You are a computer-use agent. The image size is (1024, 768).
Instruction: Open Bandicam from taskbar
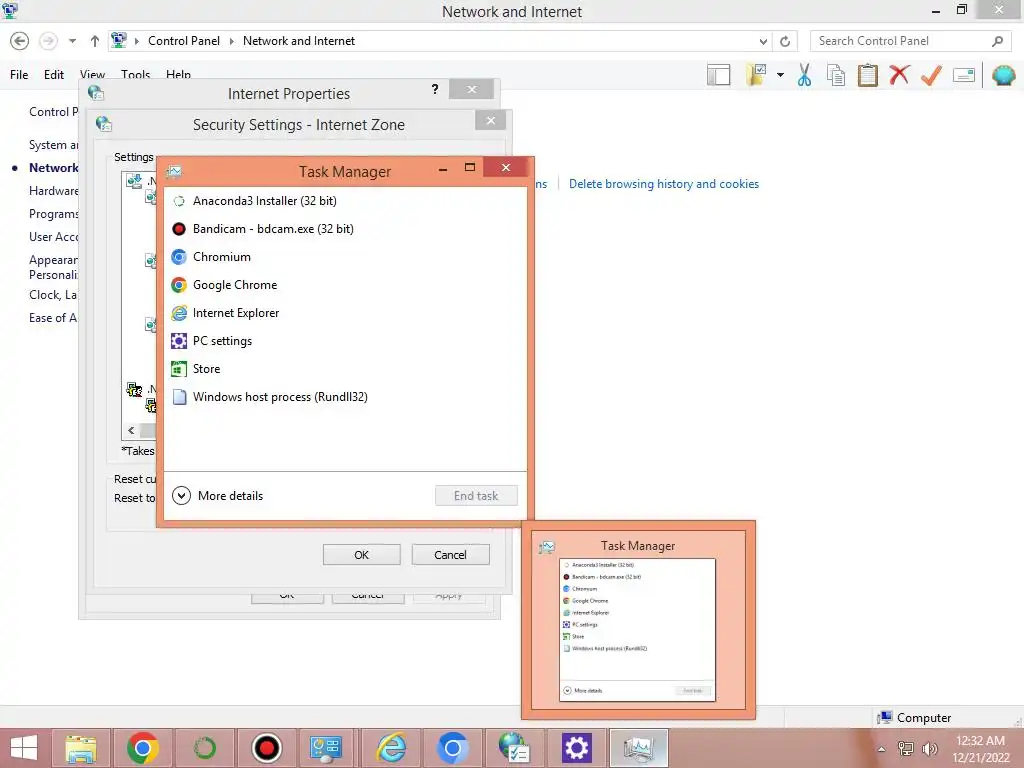coord(266,748)
